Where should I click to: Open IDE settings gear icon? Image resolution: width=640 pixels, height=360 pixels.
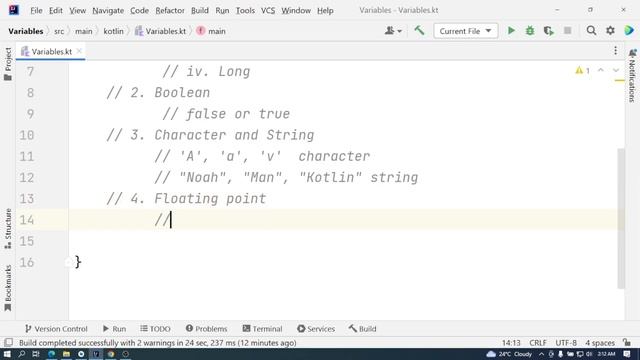coord(610,31)
